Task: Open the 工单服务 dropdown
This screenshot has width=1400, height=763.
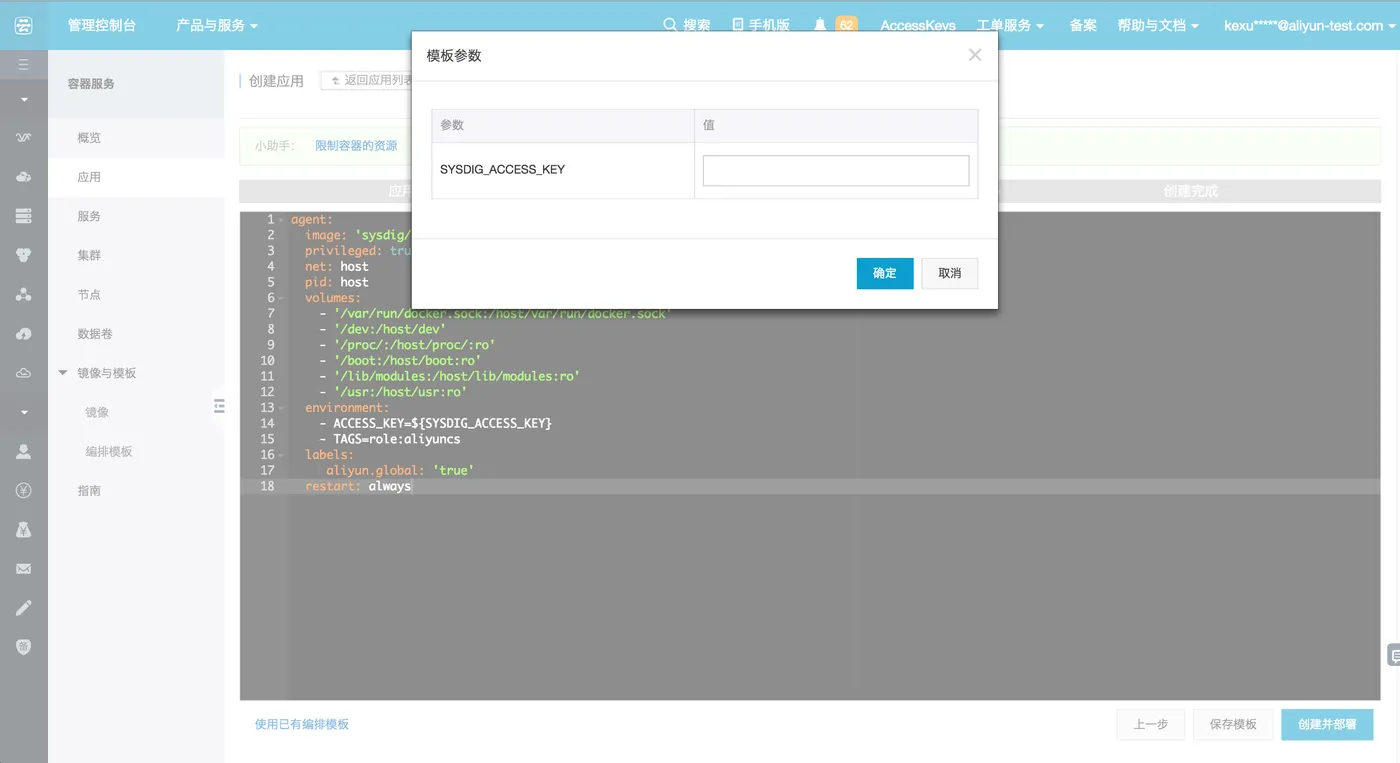Action: point(1011,25)
